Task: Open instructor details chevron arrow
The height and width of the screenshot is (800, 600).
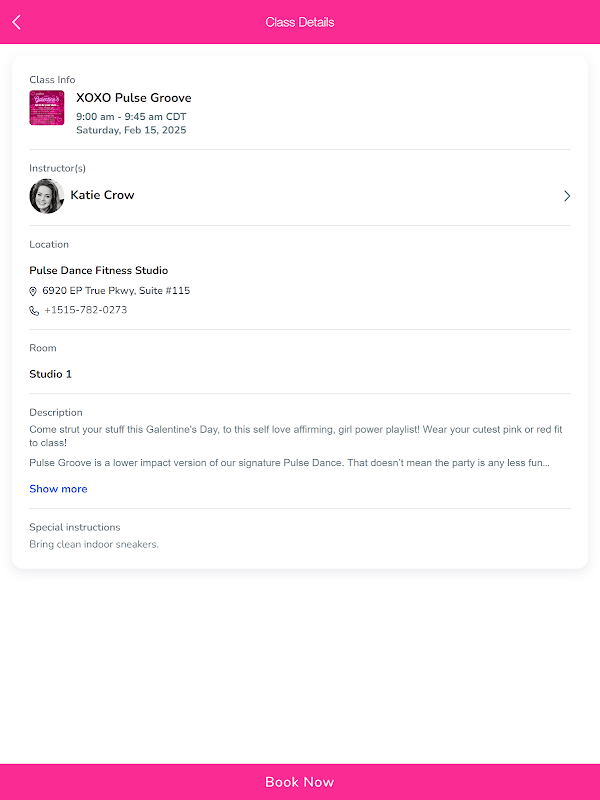Action: coord(567,196)
